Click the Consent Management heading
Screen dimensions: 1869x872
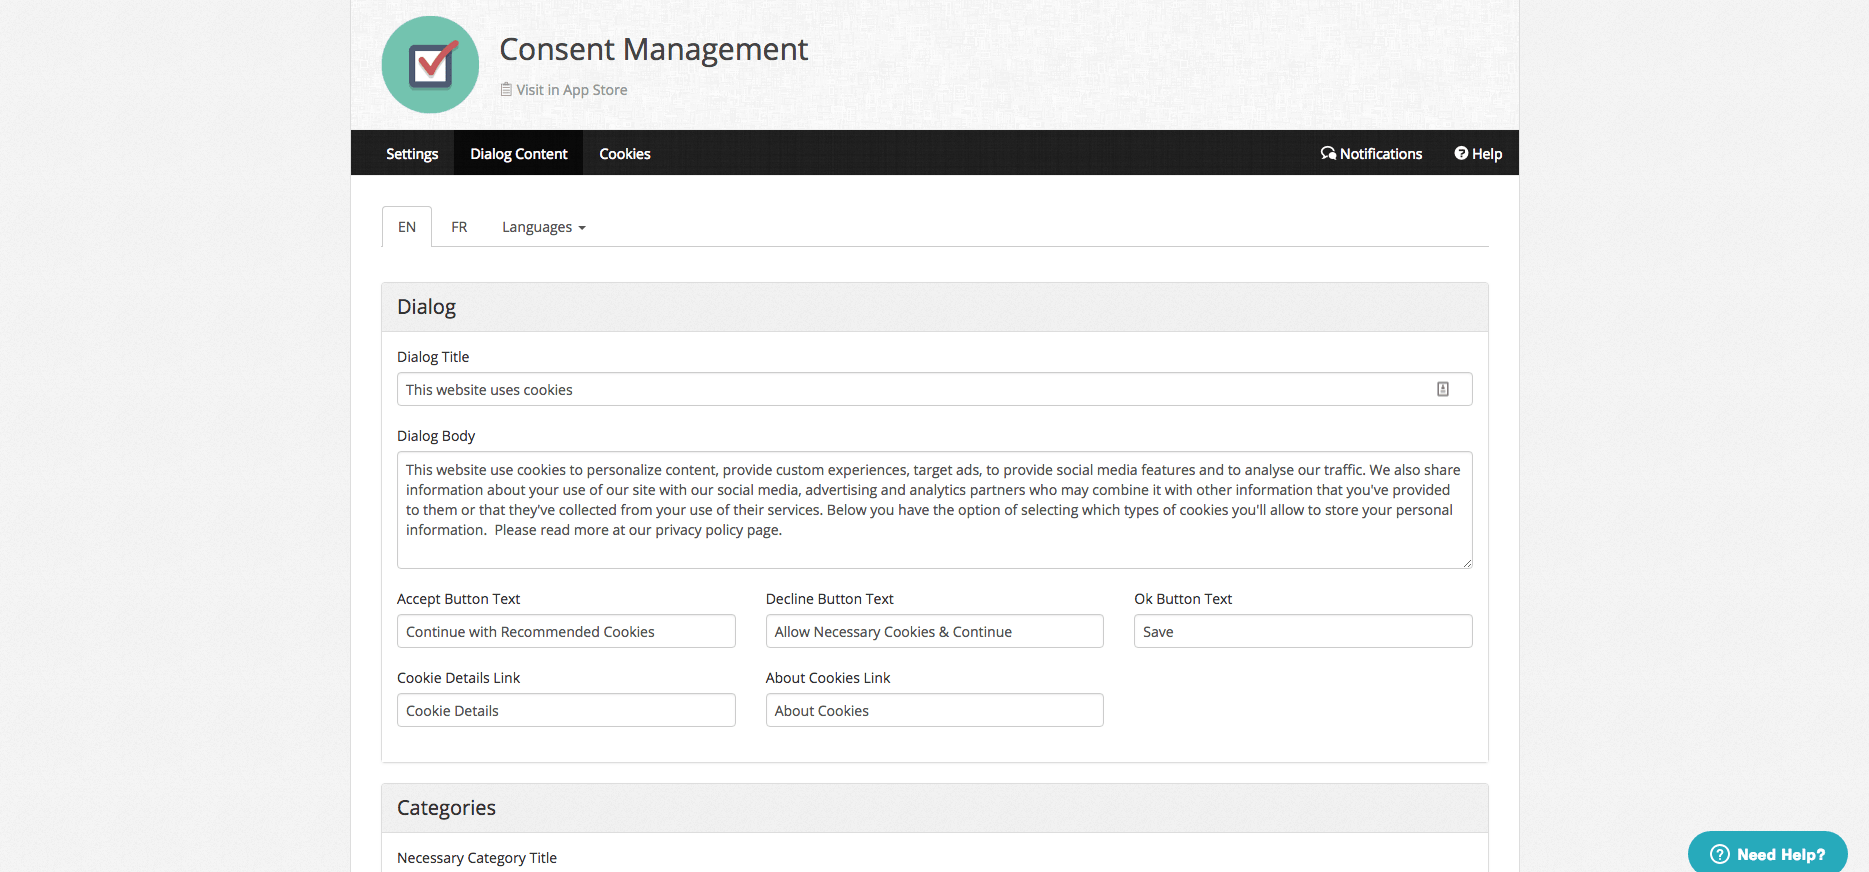click(x=653, y=49)
